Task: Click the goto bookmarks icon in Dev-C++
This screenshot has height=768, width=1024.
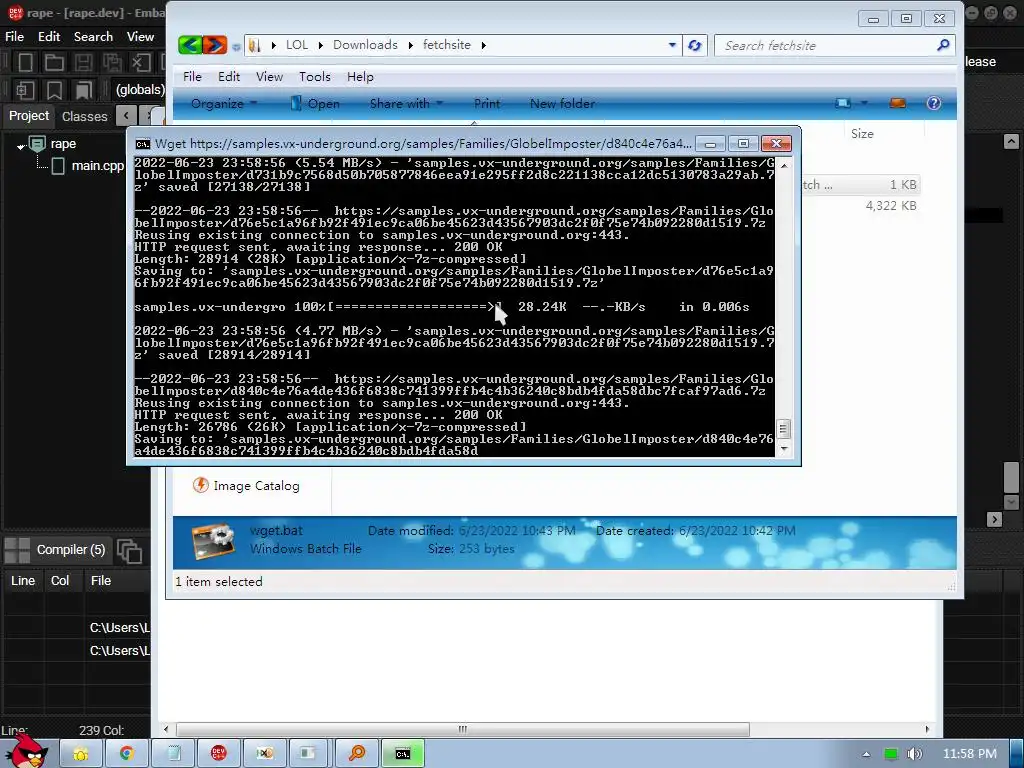Action: point(83,89)
